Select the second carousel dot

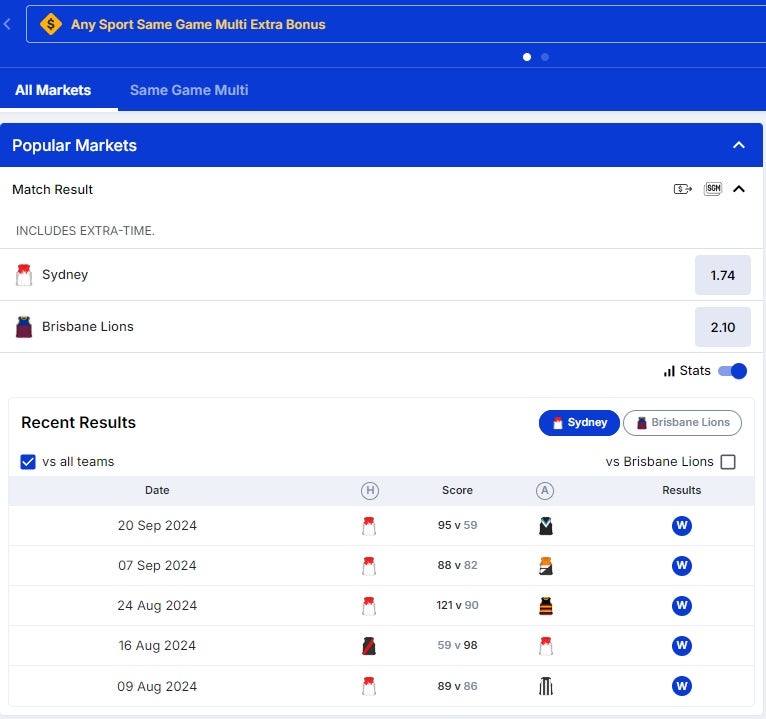[545, 57]
